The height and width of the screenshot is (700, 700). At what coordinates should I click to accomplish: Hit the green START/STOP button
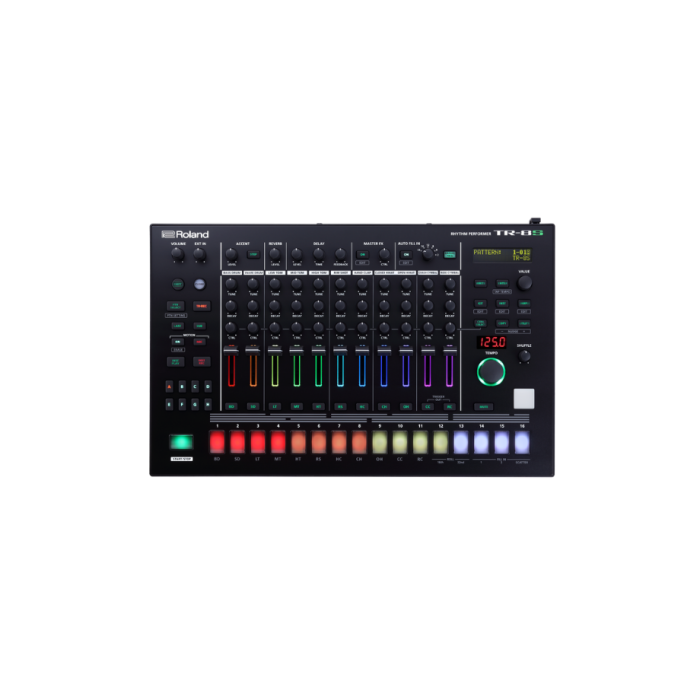tap(181, 442)
